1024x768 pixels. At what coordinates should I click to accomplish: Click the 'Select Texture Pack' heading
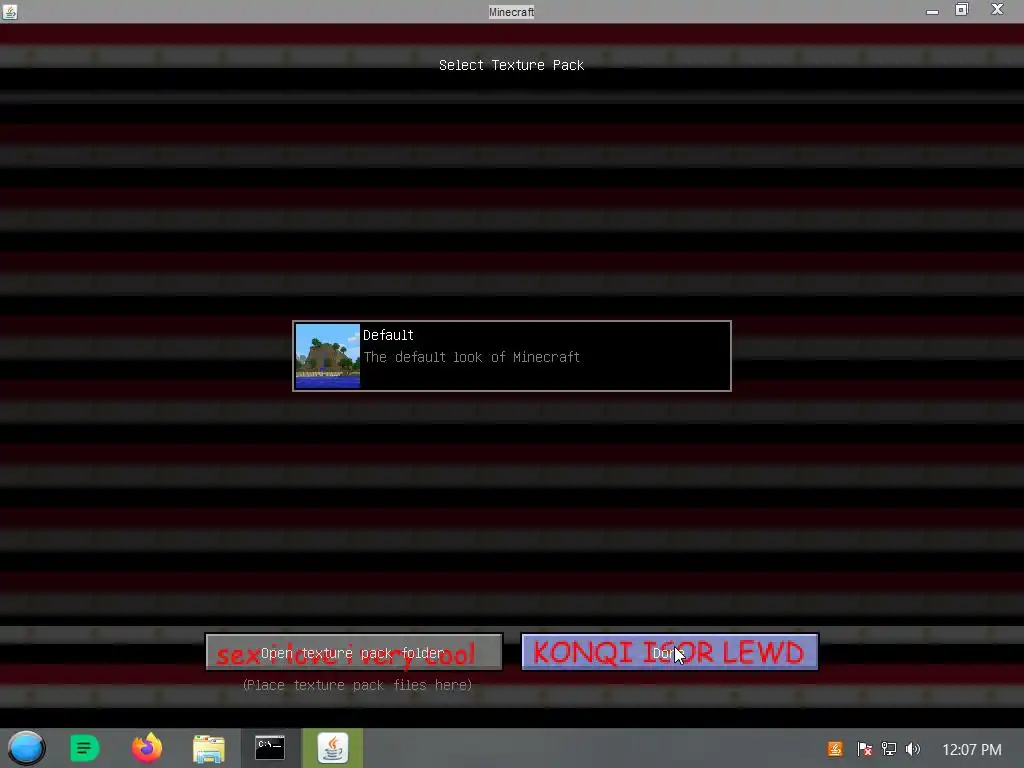[511, 65]
